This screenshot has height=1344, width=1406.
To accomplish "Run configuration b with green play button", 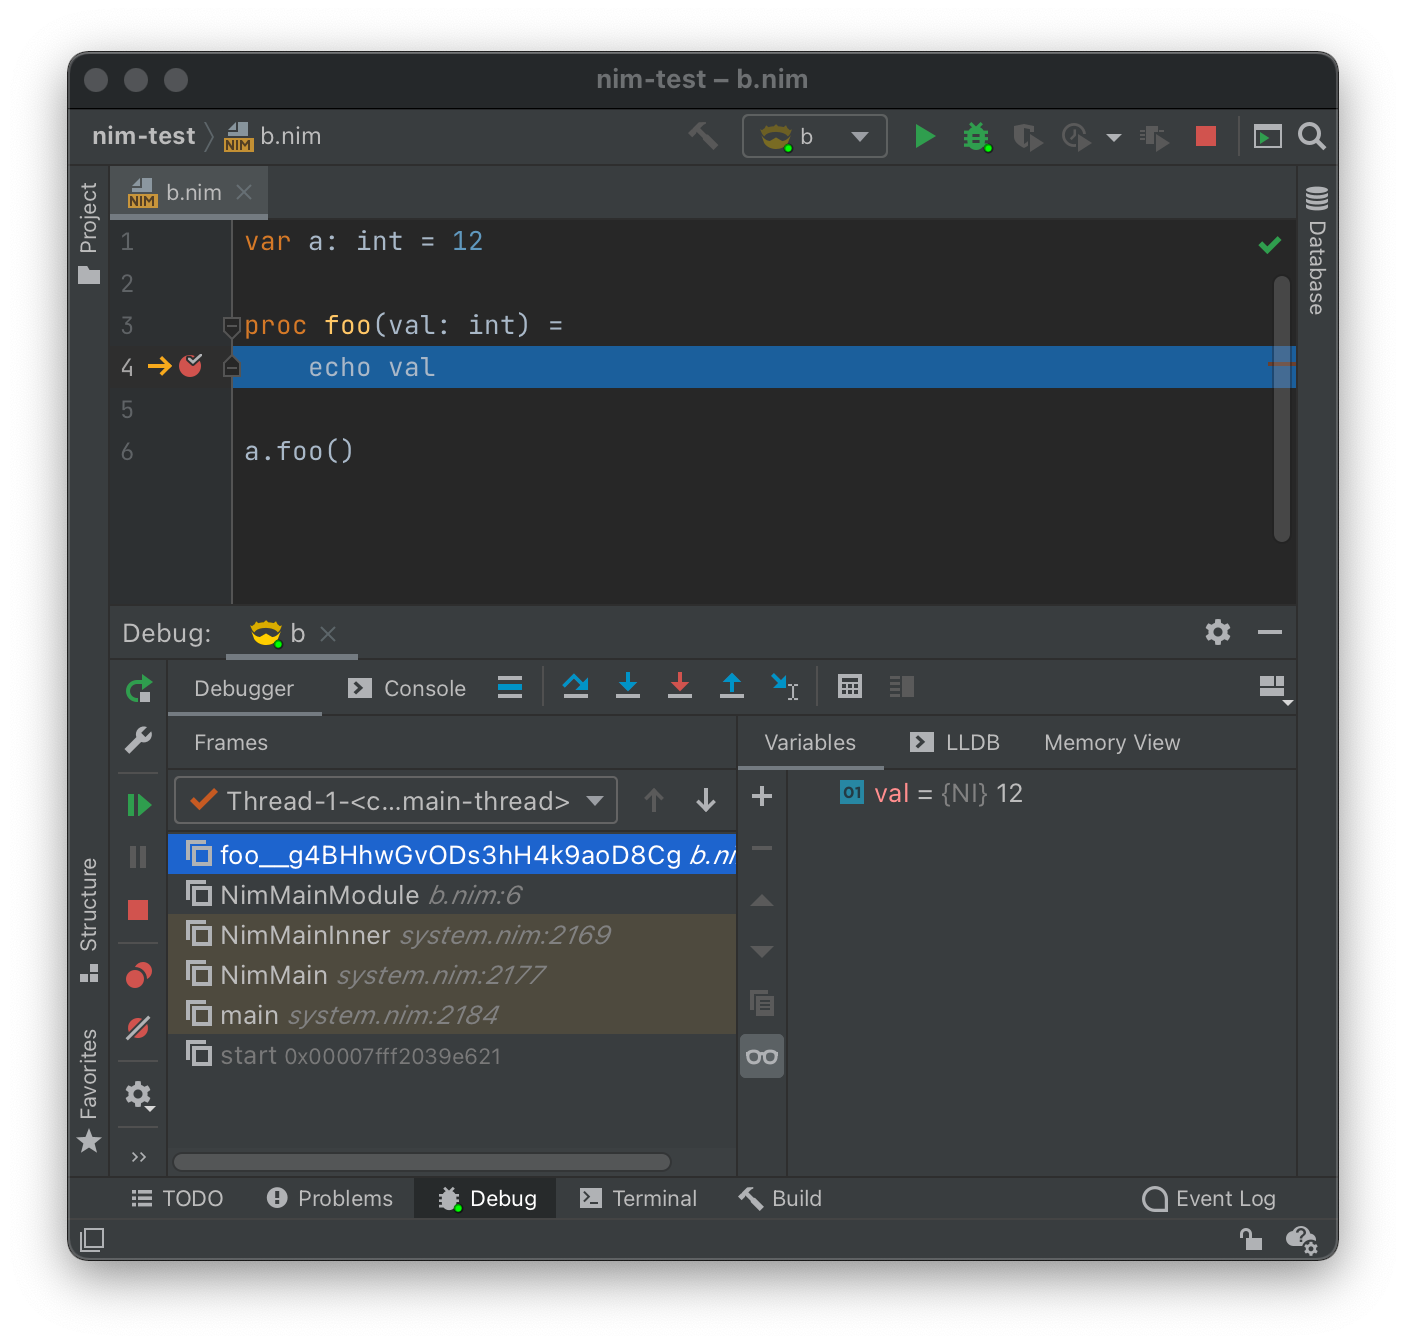I will (925, 136).
